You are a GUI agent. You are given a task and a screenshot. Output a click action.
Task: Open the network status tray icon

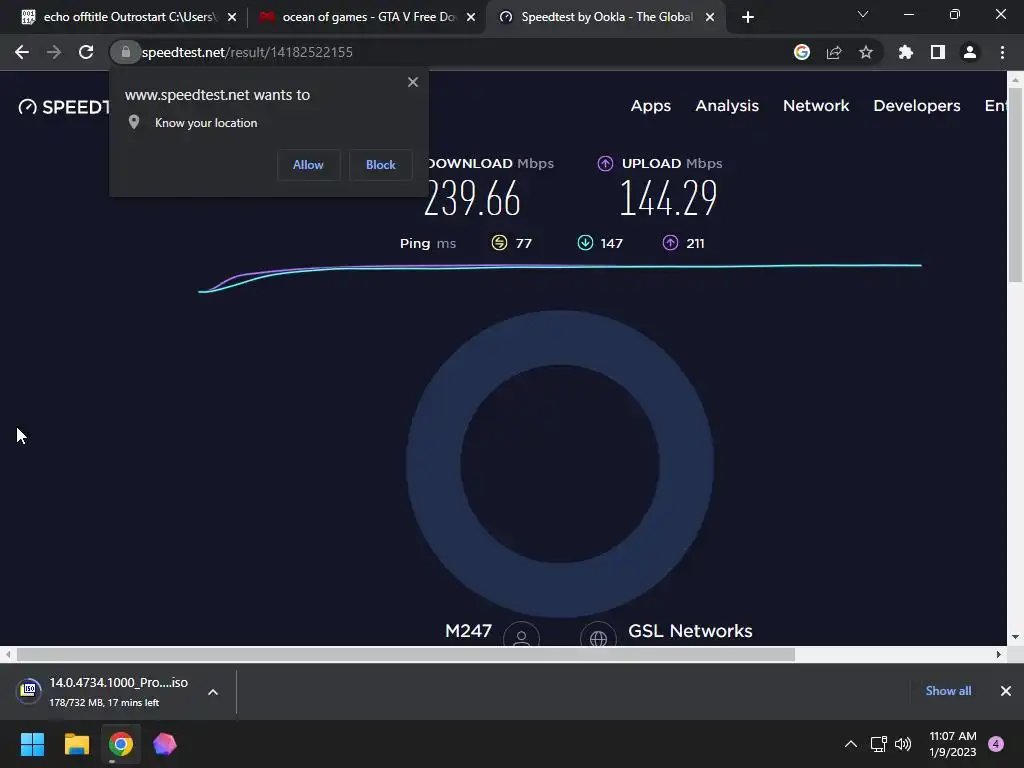(x=879, y=744)
